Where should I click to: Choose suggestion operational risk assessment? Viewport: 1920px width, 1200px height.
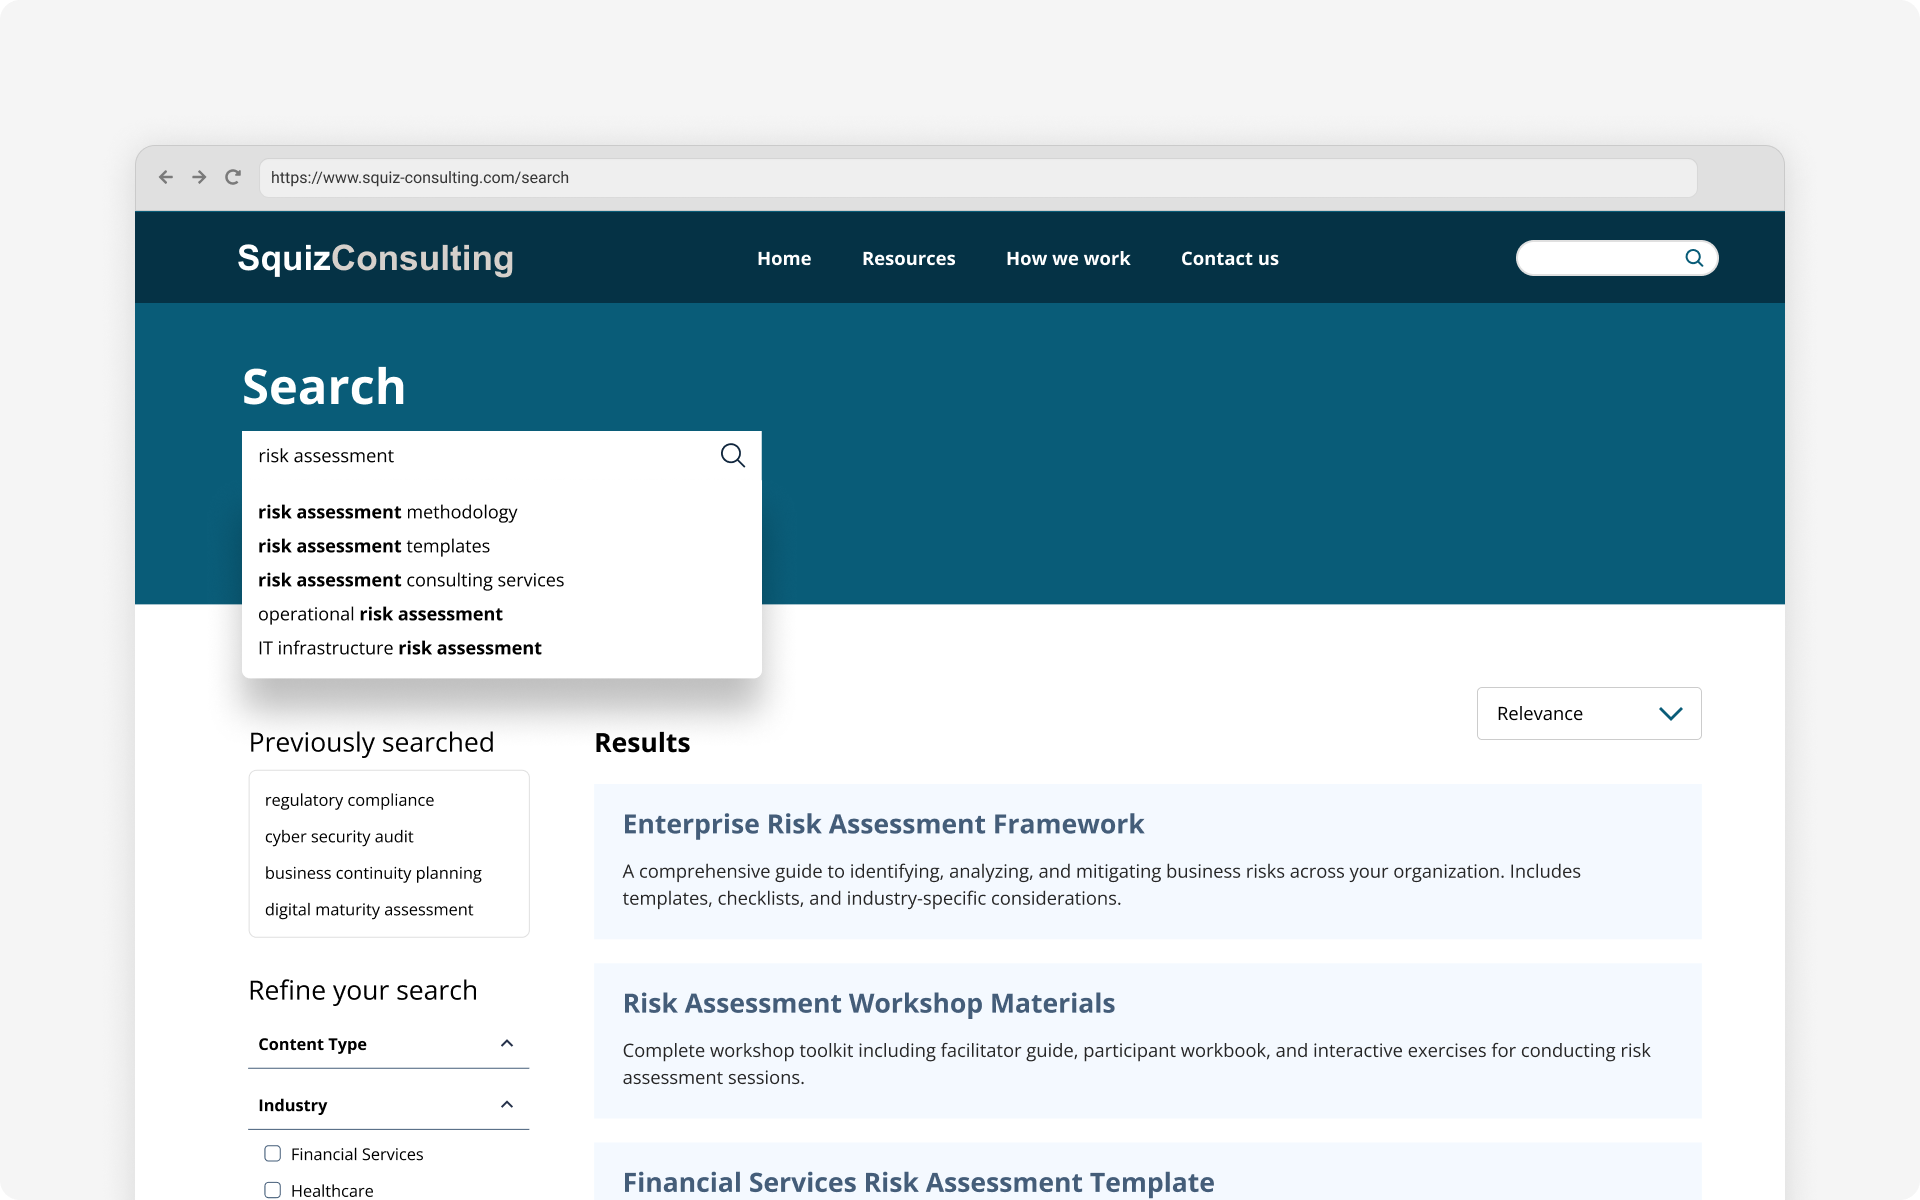point(380,614)
